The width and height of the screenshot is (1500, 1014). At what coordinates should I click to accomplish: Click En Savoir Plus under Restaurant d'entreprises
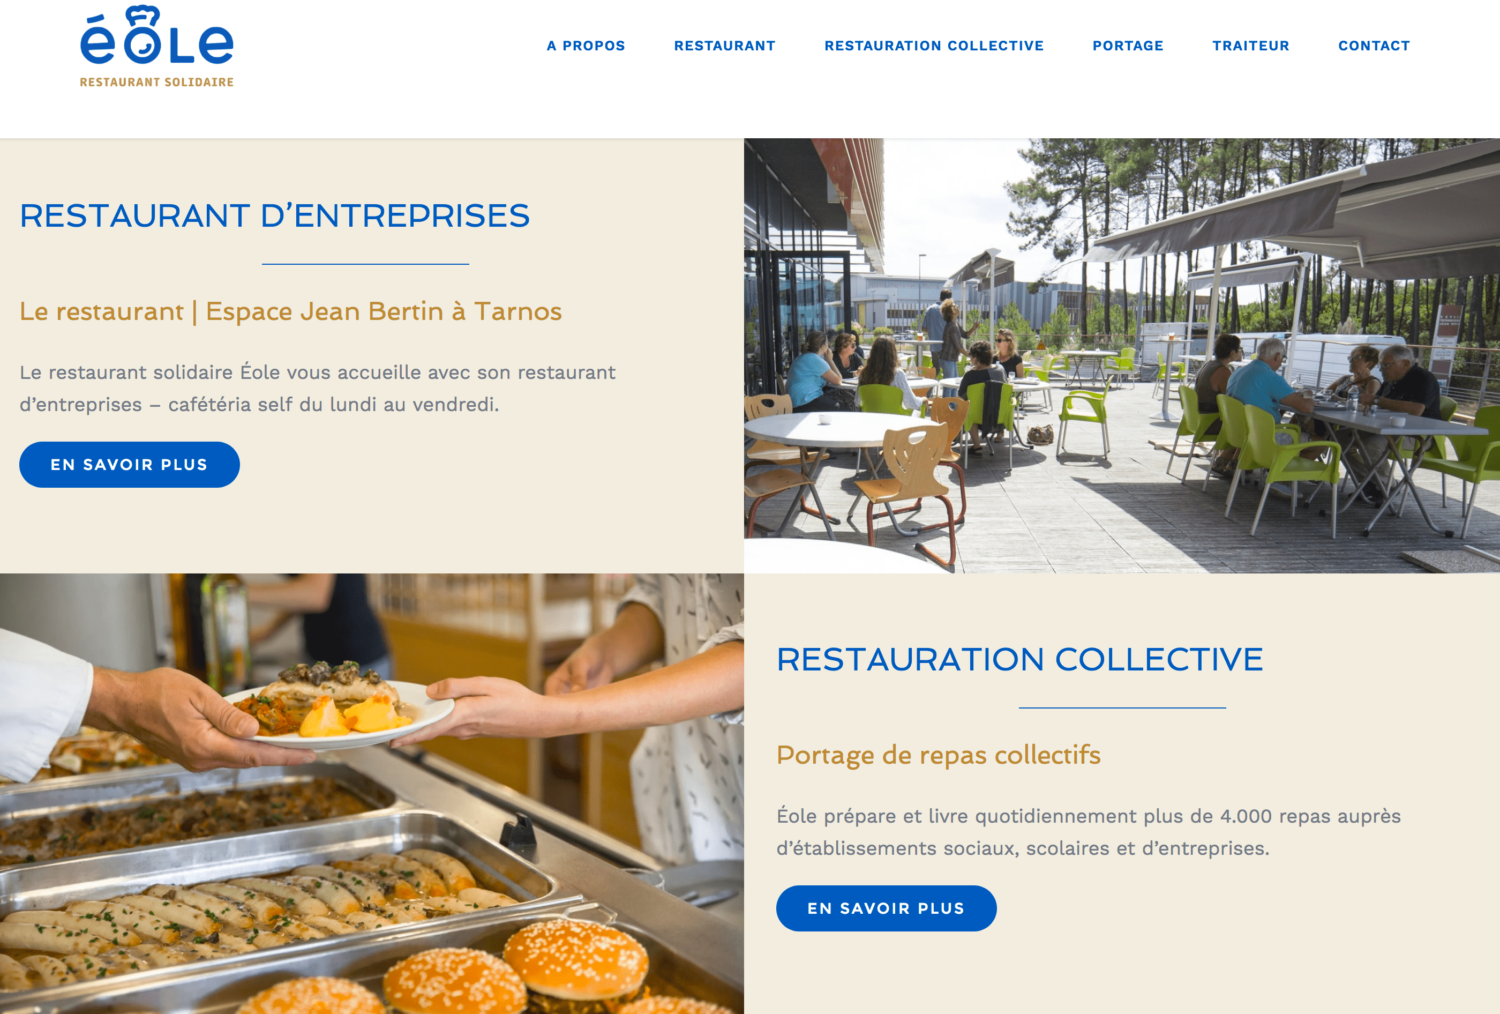(129, 465)
